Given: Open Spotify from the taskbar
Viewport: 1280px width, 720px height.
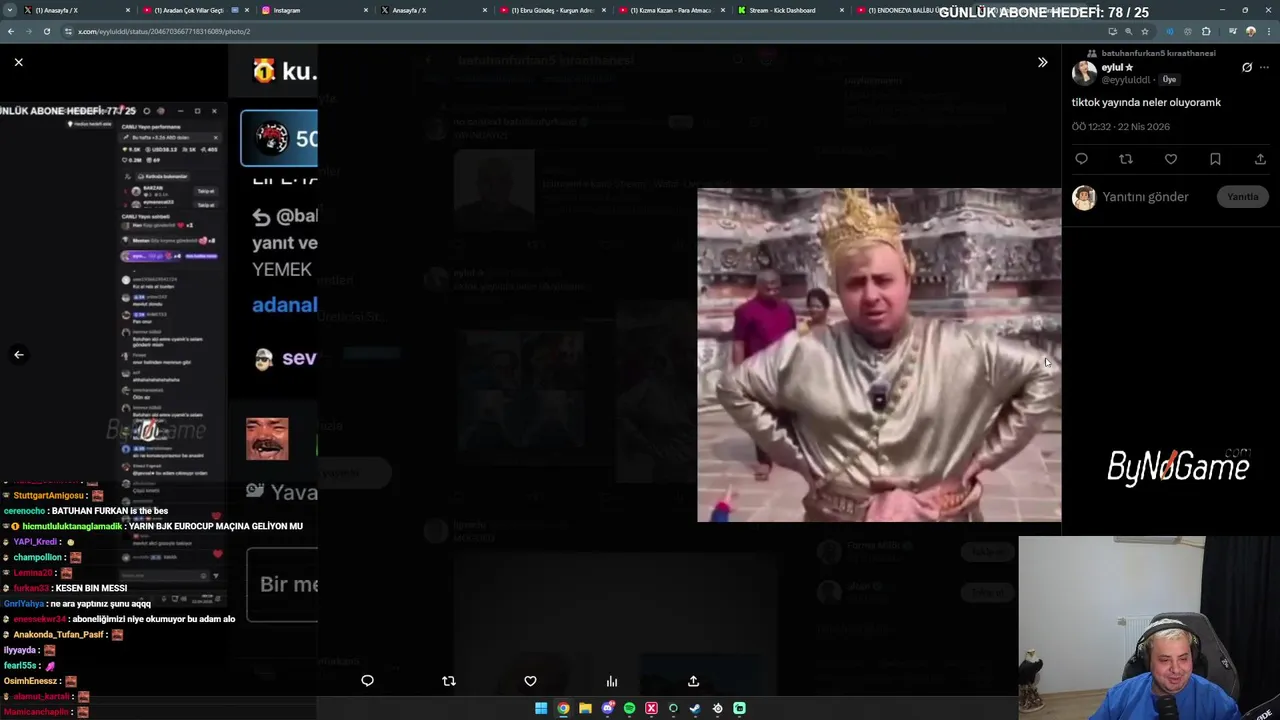Looking at the screenshot, I should pyautogui.click(x=629, y=708).
